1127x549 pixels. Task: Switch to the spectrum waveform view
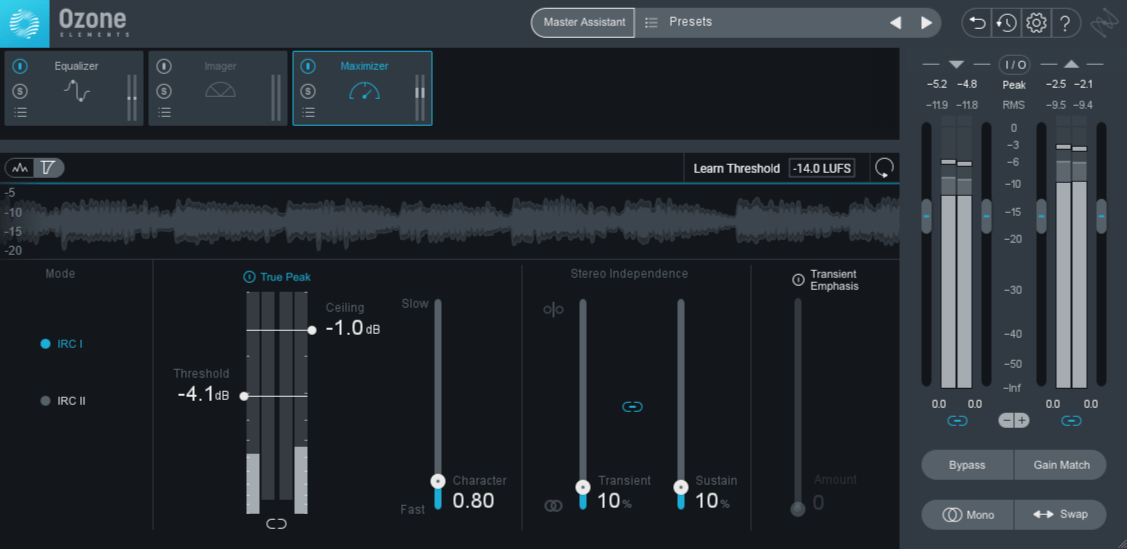click(x=21, y=168)
